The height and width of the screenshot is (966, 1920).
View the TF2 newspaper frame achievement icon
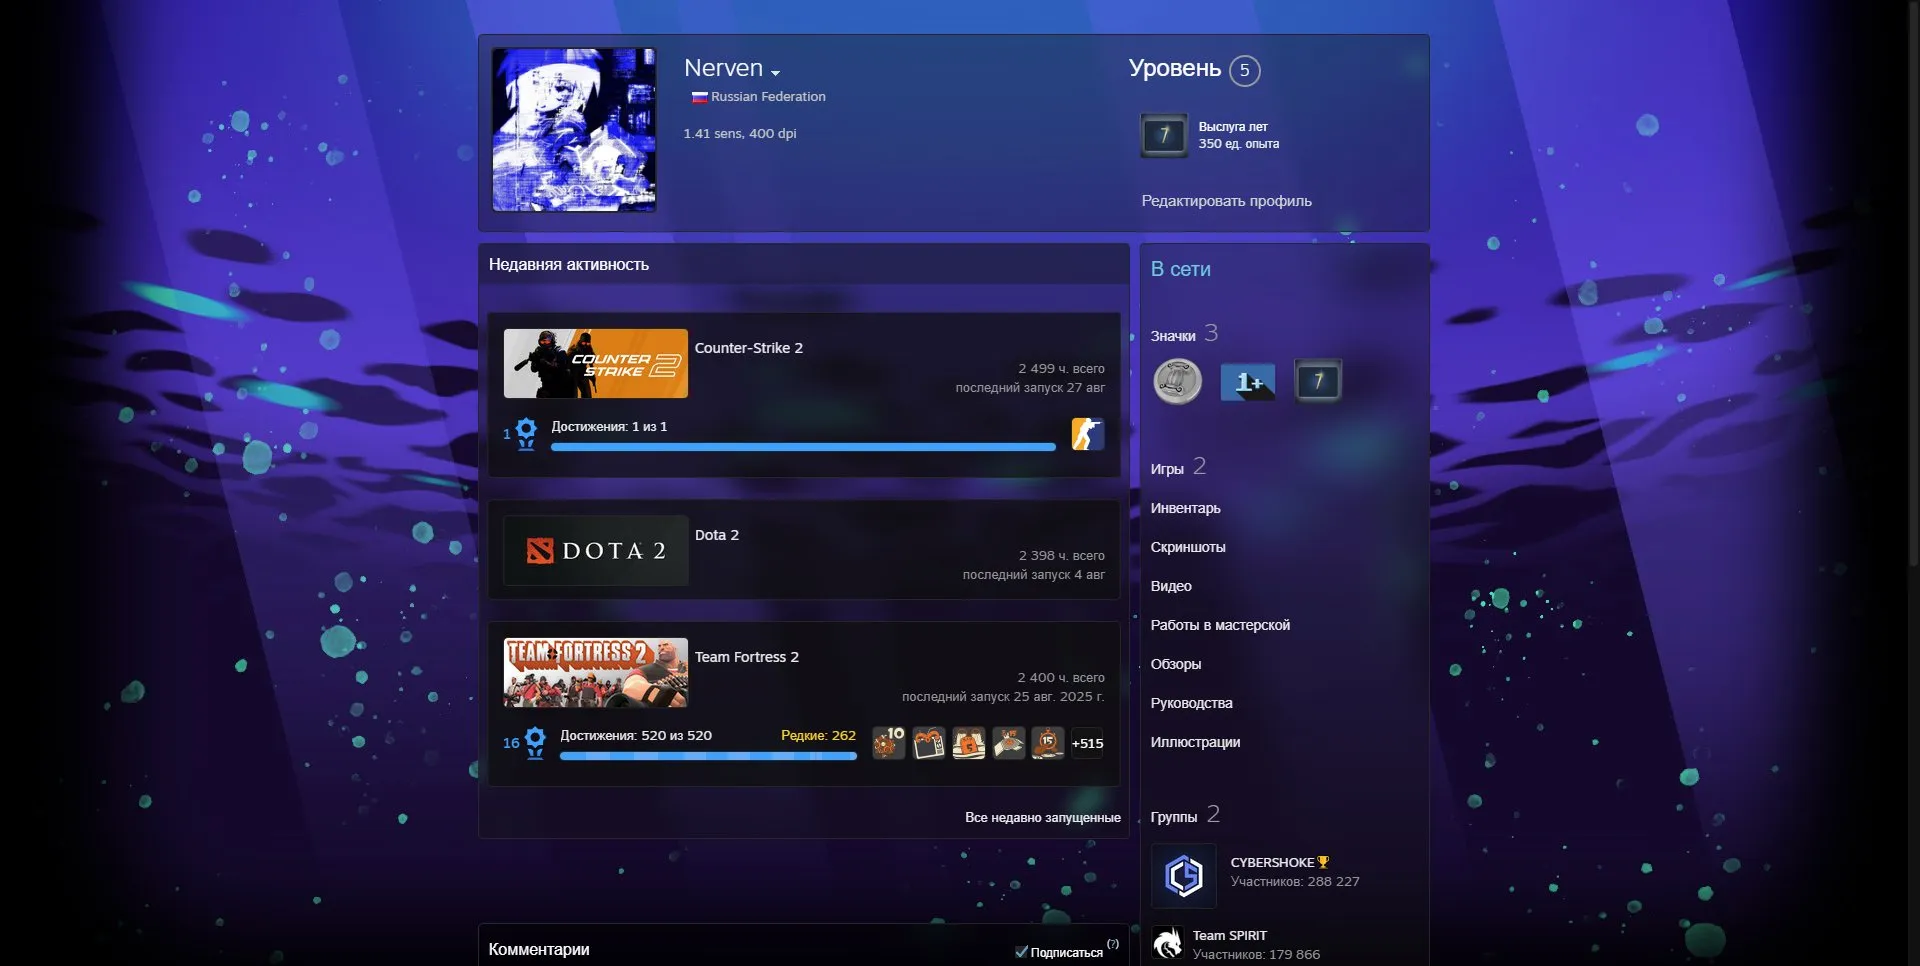point(929,743)
